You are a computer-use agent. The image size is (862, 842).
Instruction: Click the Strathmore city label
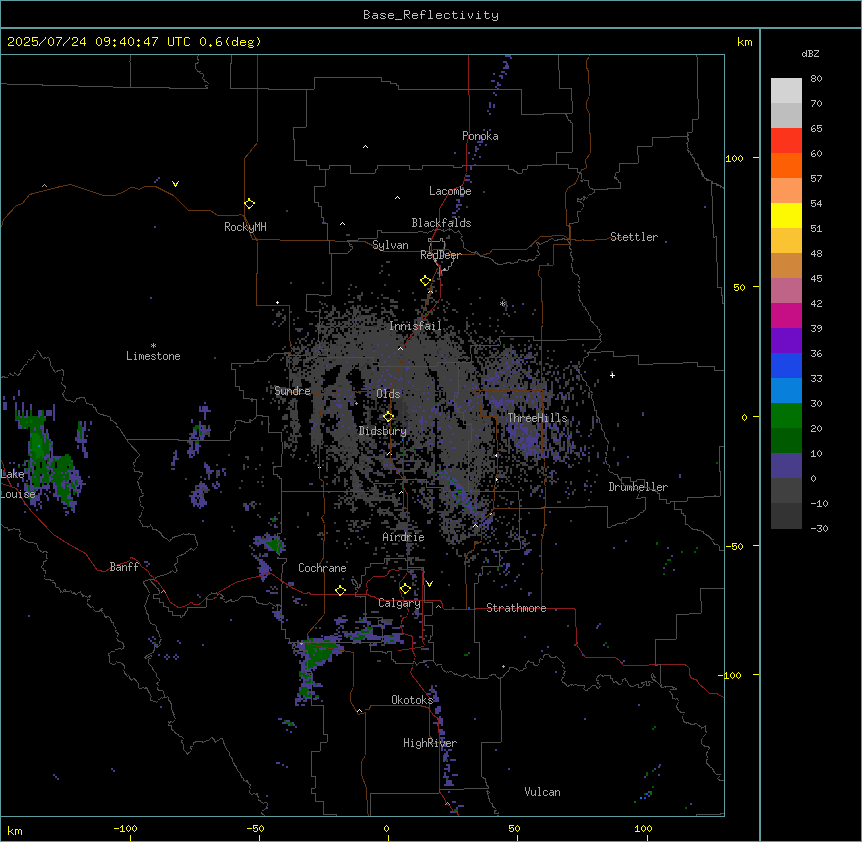pyautogui.click(x=516, y=608)
